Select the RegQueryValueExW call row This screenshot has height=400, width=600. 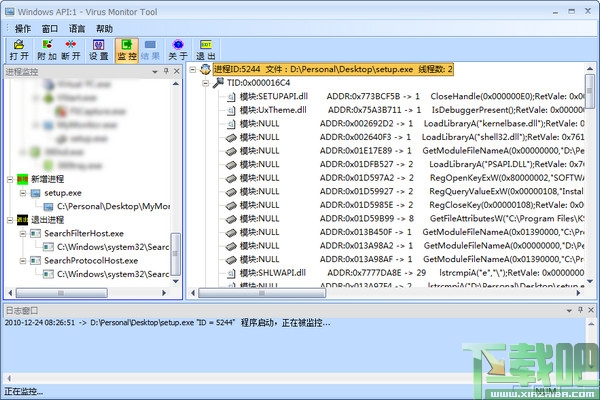tap(411, 191)
